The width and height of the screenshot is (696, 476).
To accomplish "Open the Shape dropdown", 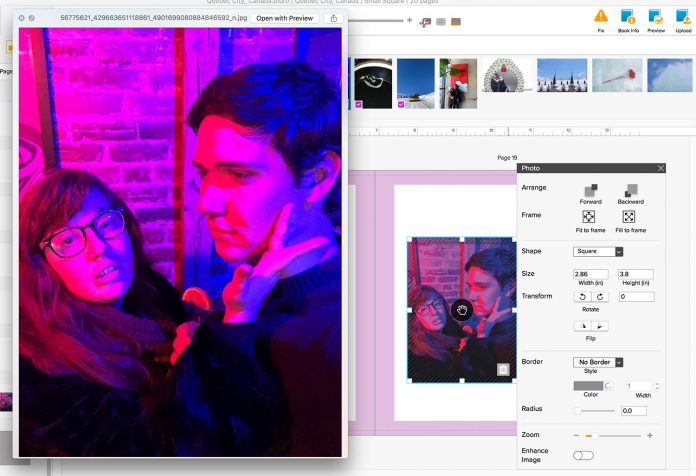I will [x=598, y=251].
